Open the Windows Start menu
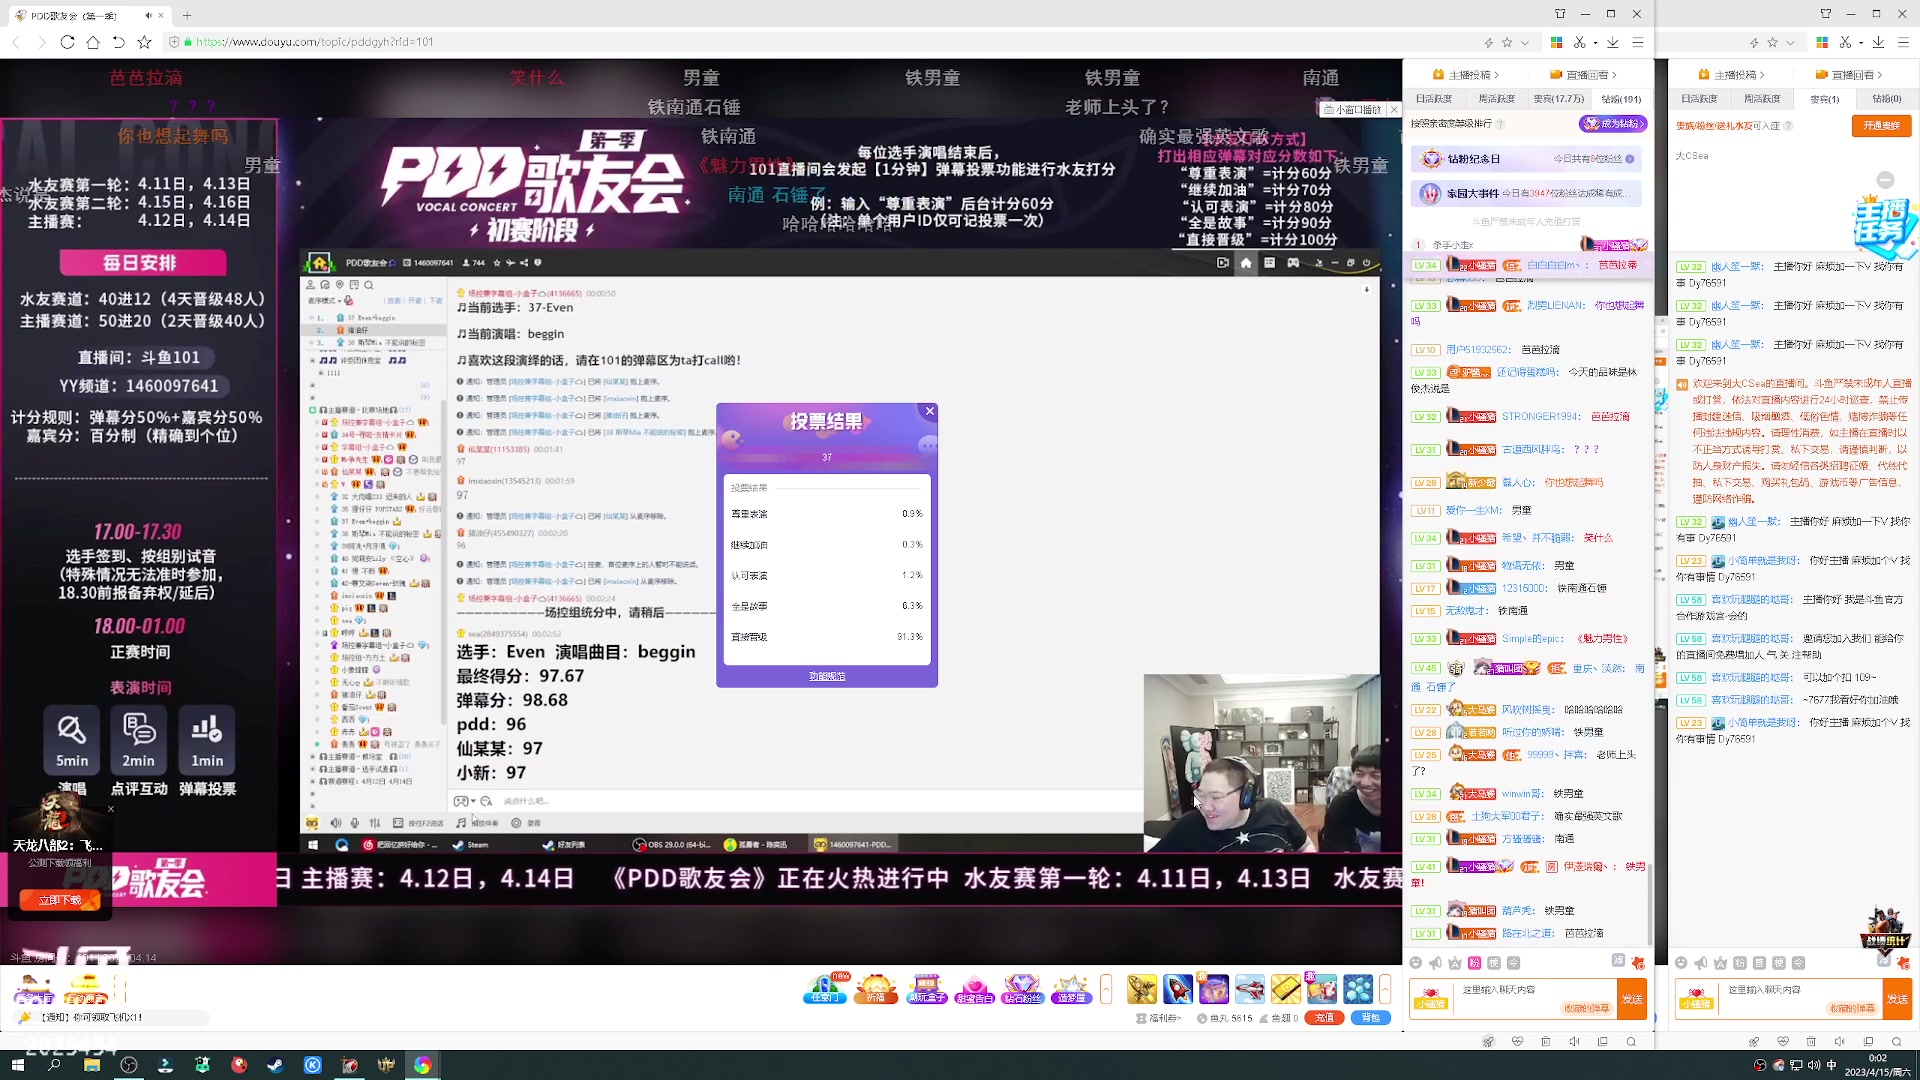This screenshot has height=1080, width=1920. tap(17, 1065)
